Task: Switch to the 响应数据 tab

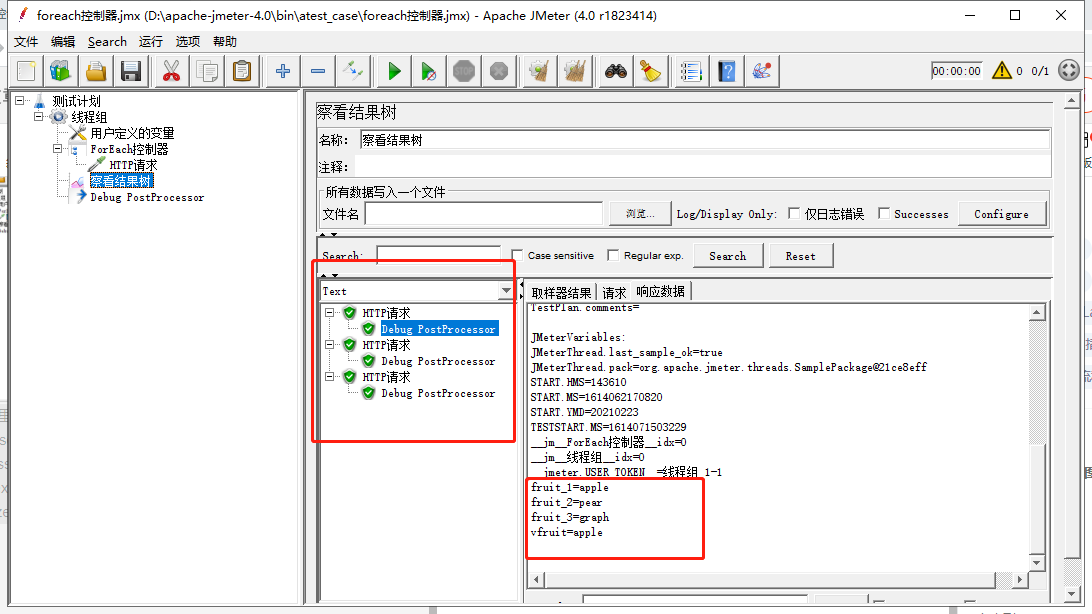Action: [x=661, y=291]
